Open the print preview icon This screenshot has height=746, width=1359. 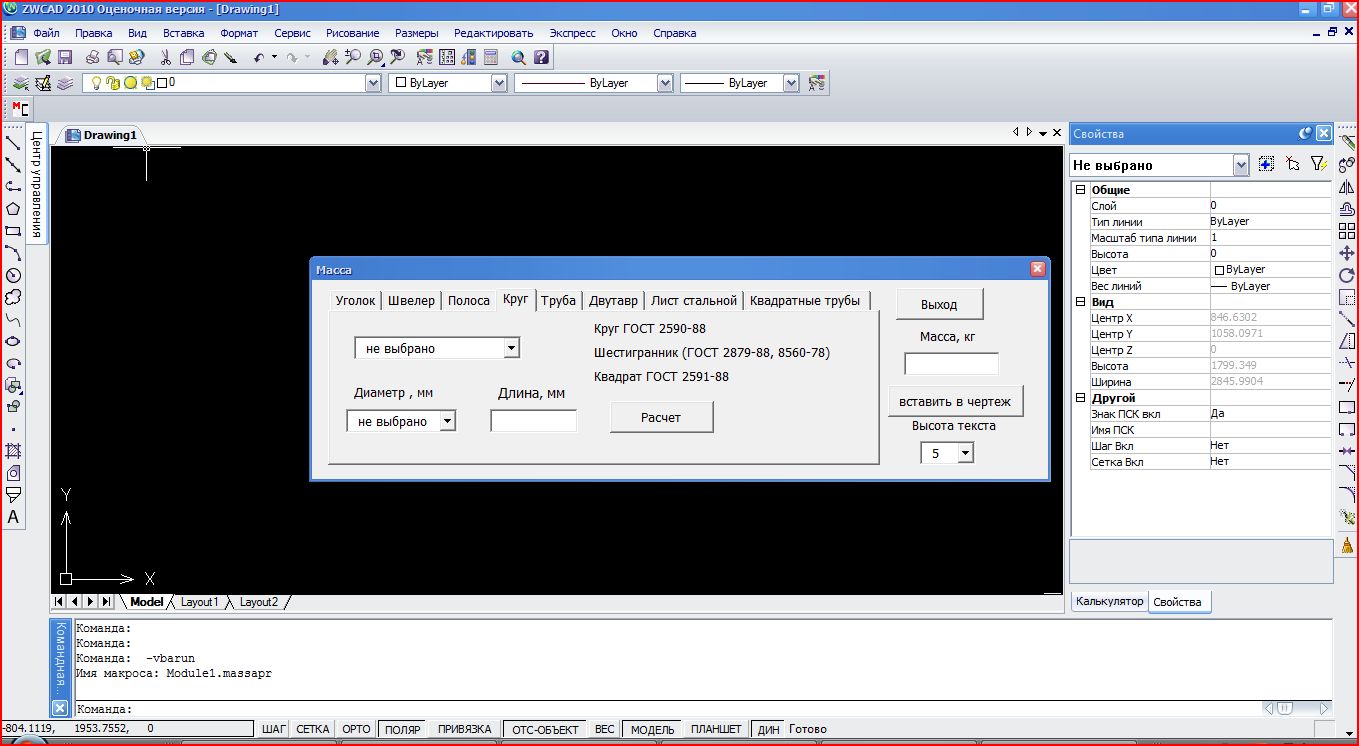point(113,58)
